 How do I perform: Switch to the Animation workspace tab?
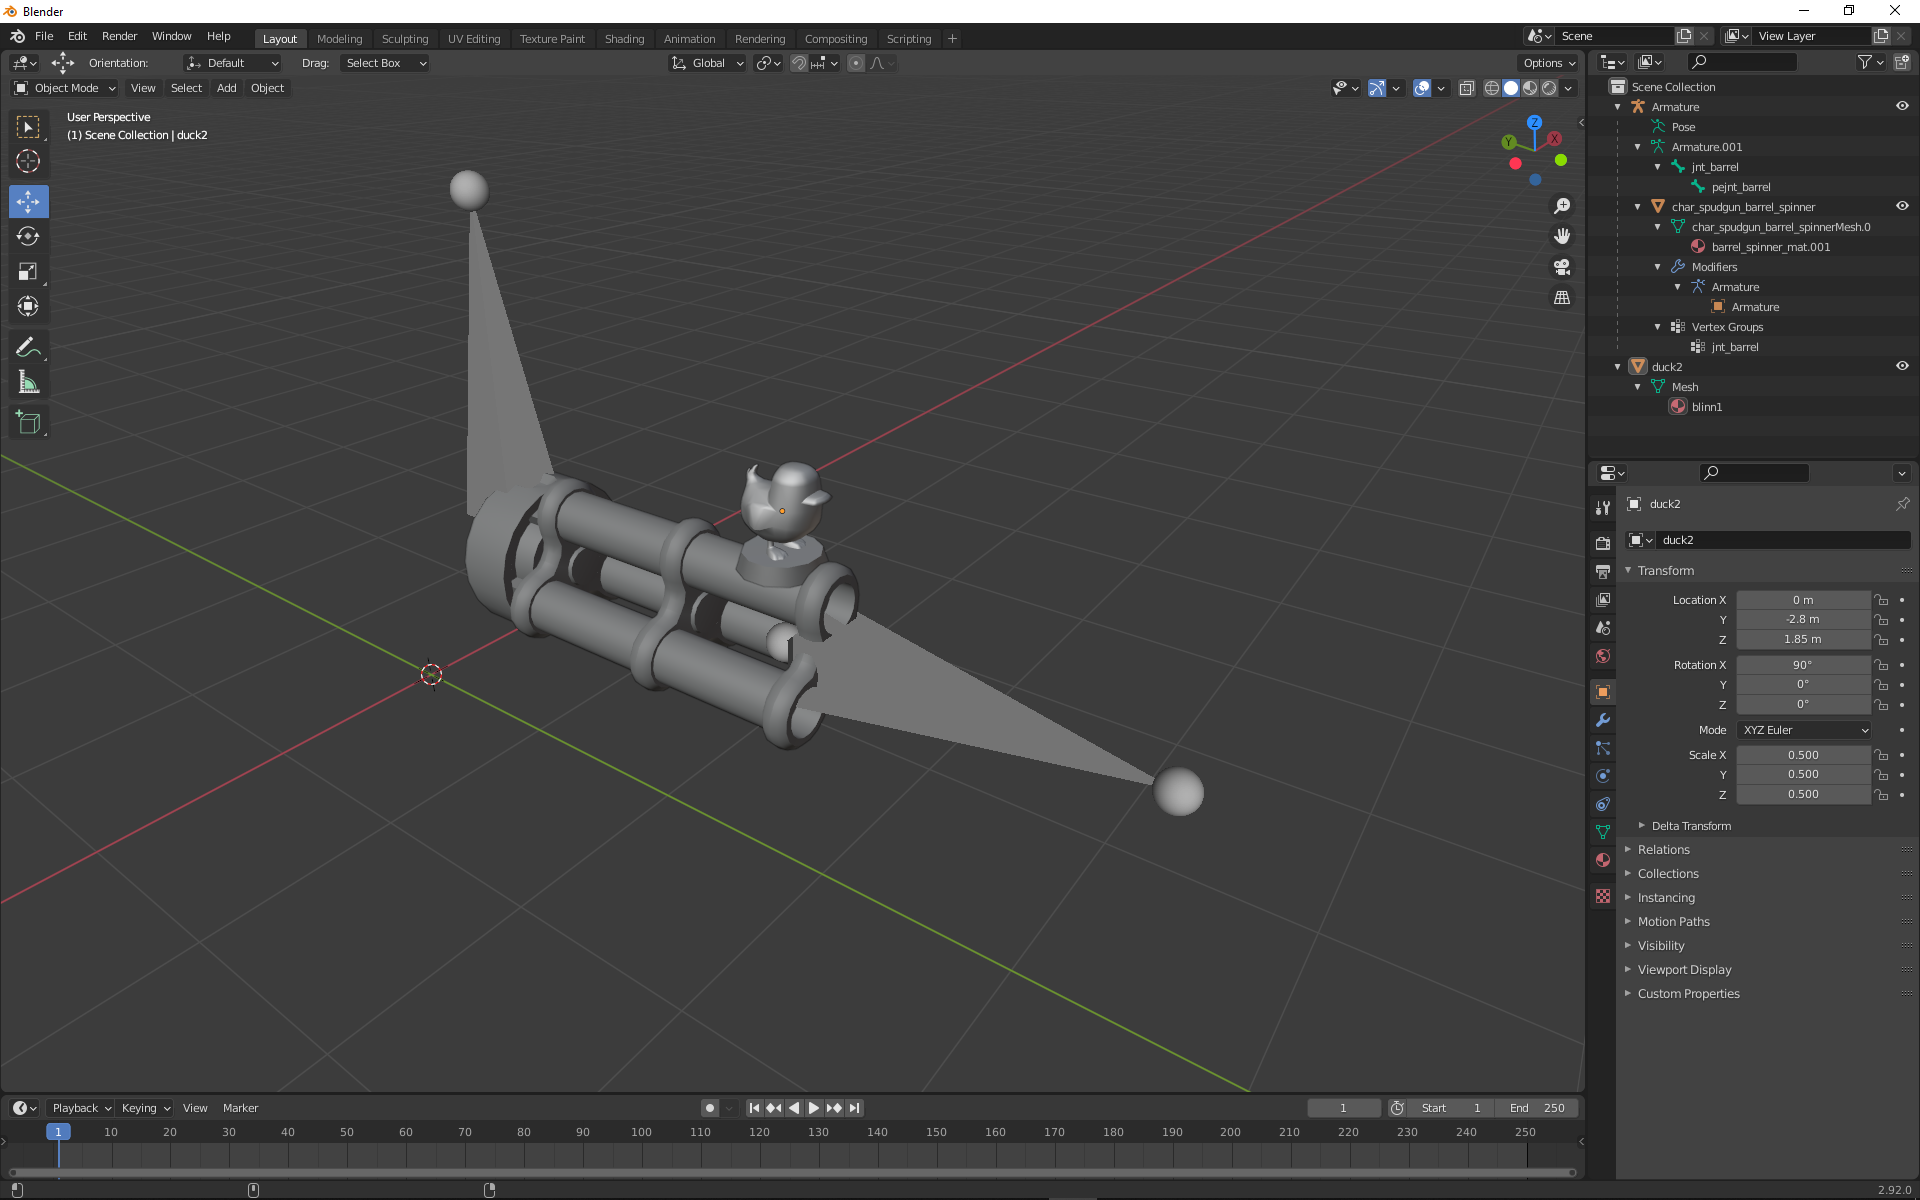[x=689, y=39]
